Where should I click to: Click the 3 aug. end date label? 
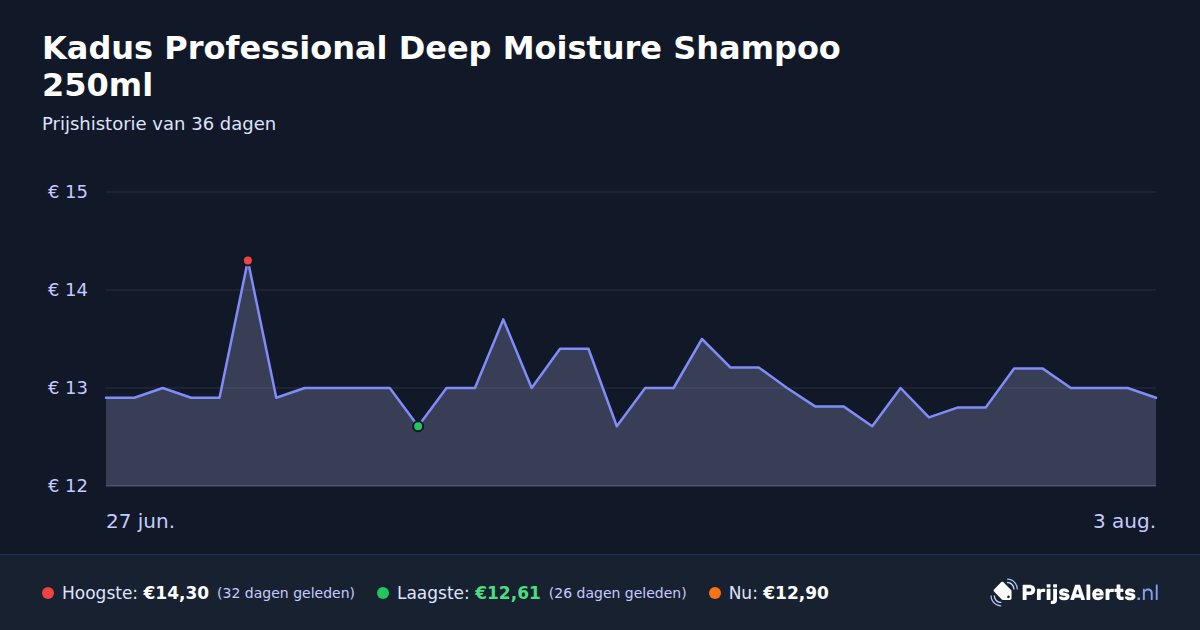(1124, 522)
